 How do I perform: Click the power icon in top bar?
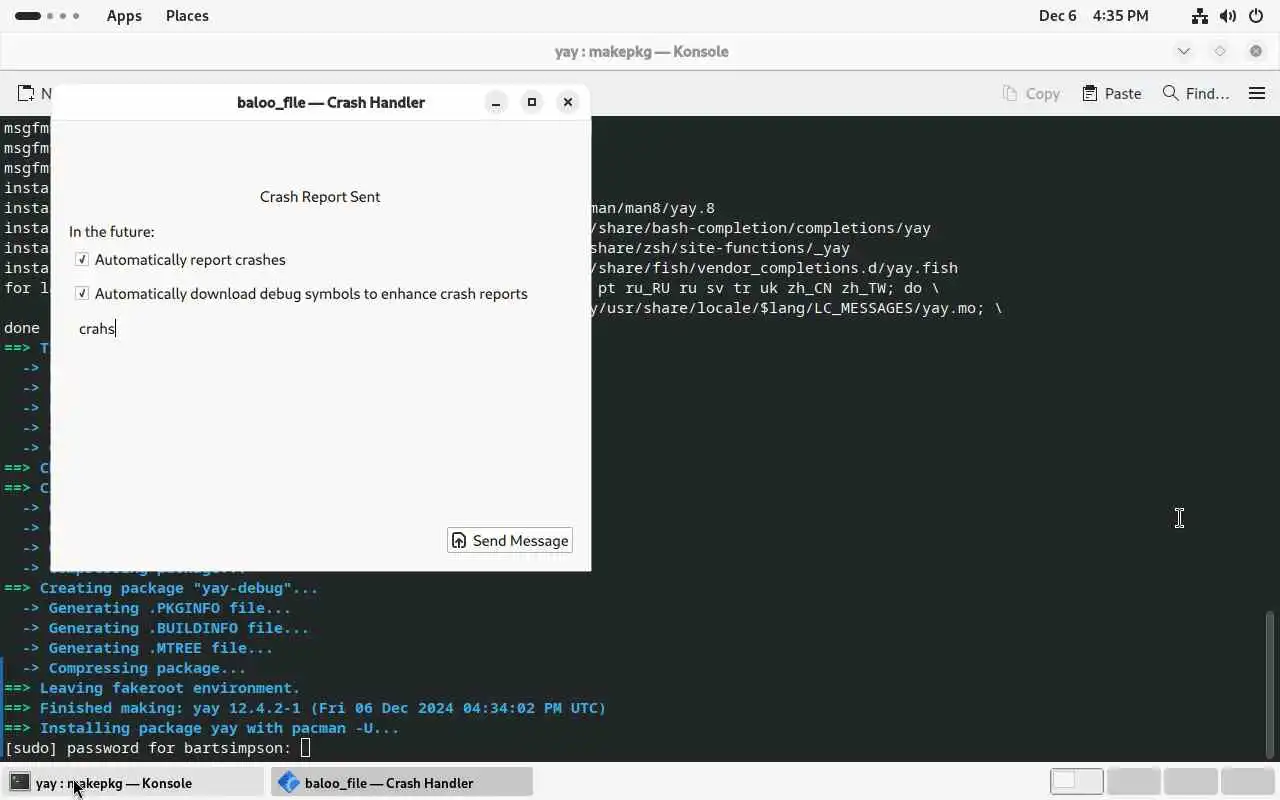[1256, 16]
